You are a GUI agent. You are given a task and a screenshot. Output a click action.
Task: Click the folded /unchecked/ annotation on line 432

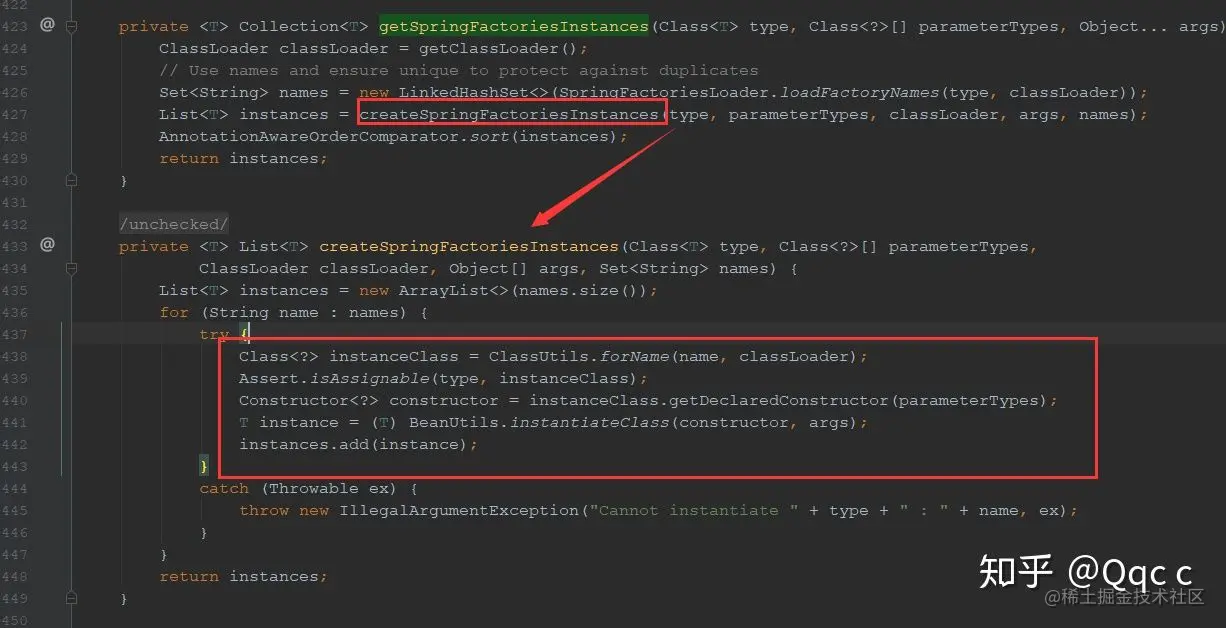(x=174, y=224)
